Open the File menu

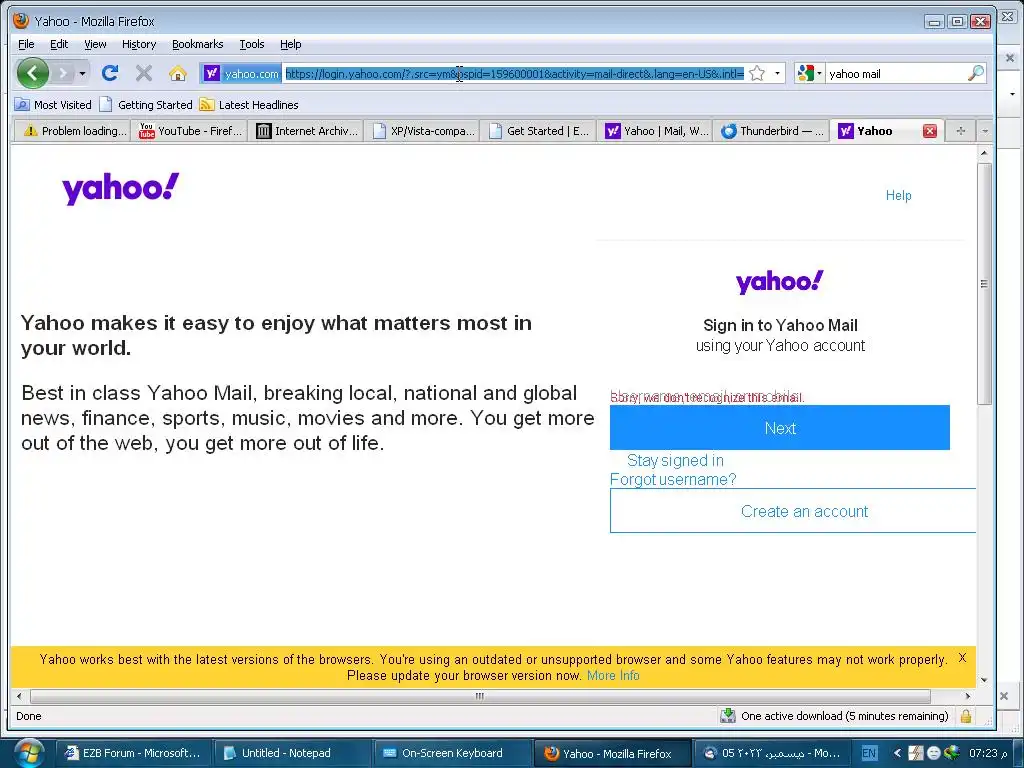26,44
